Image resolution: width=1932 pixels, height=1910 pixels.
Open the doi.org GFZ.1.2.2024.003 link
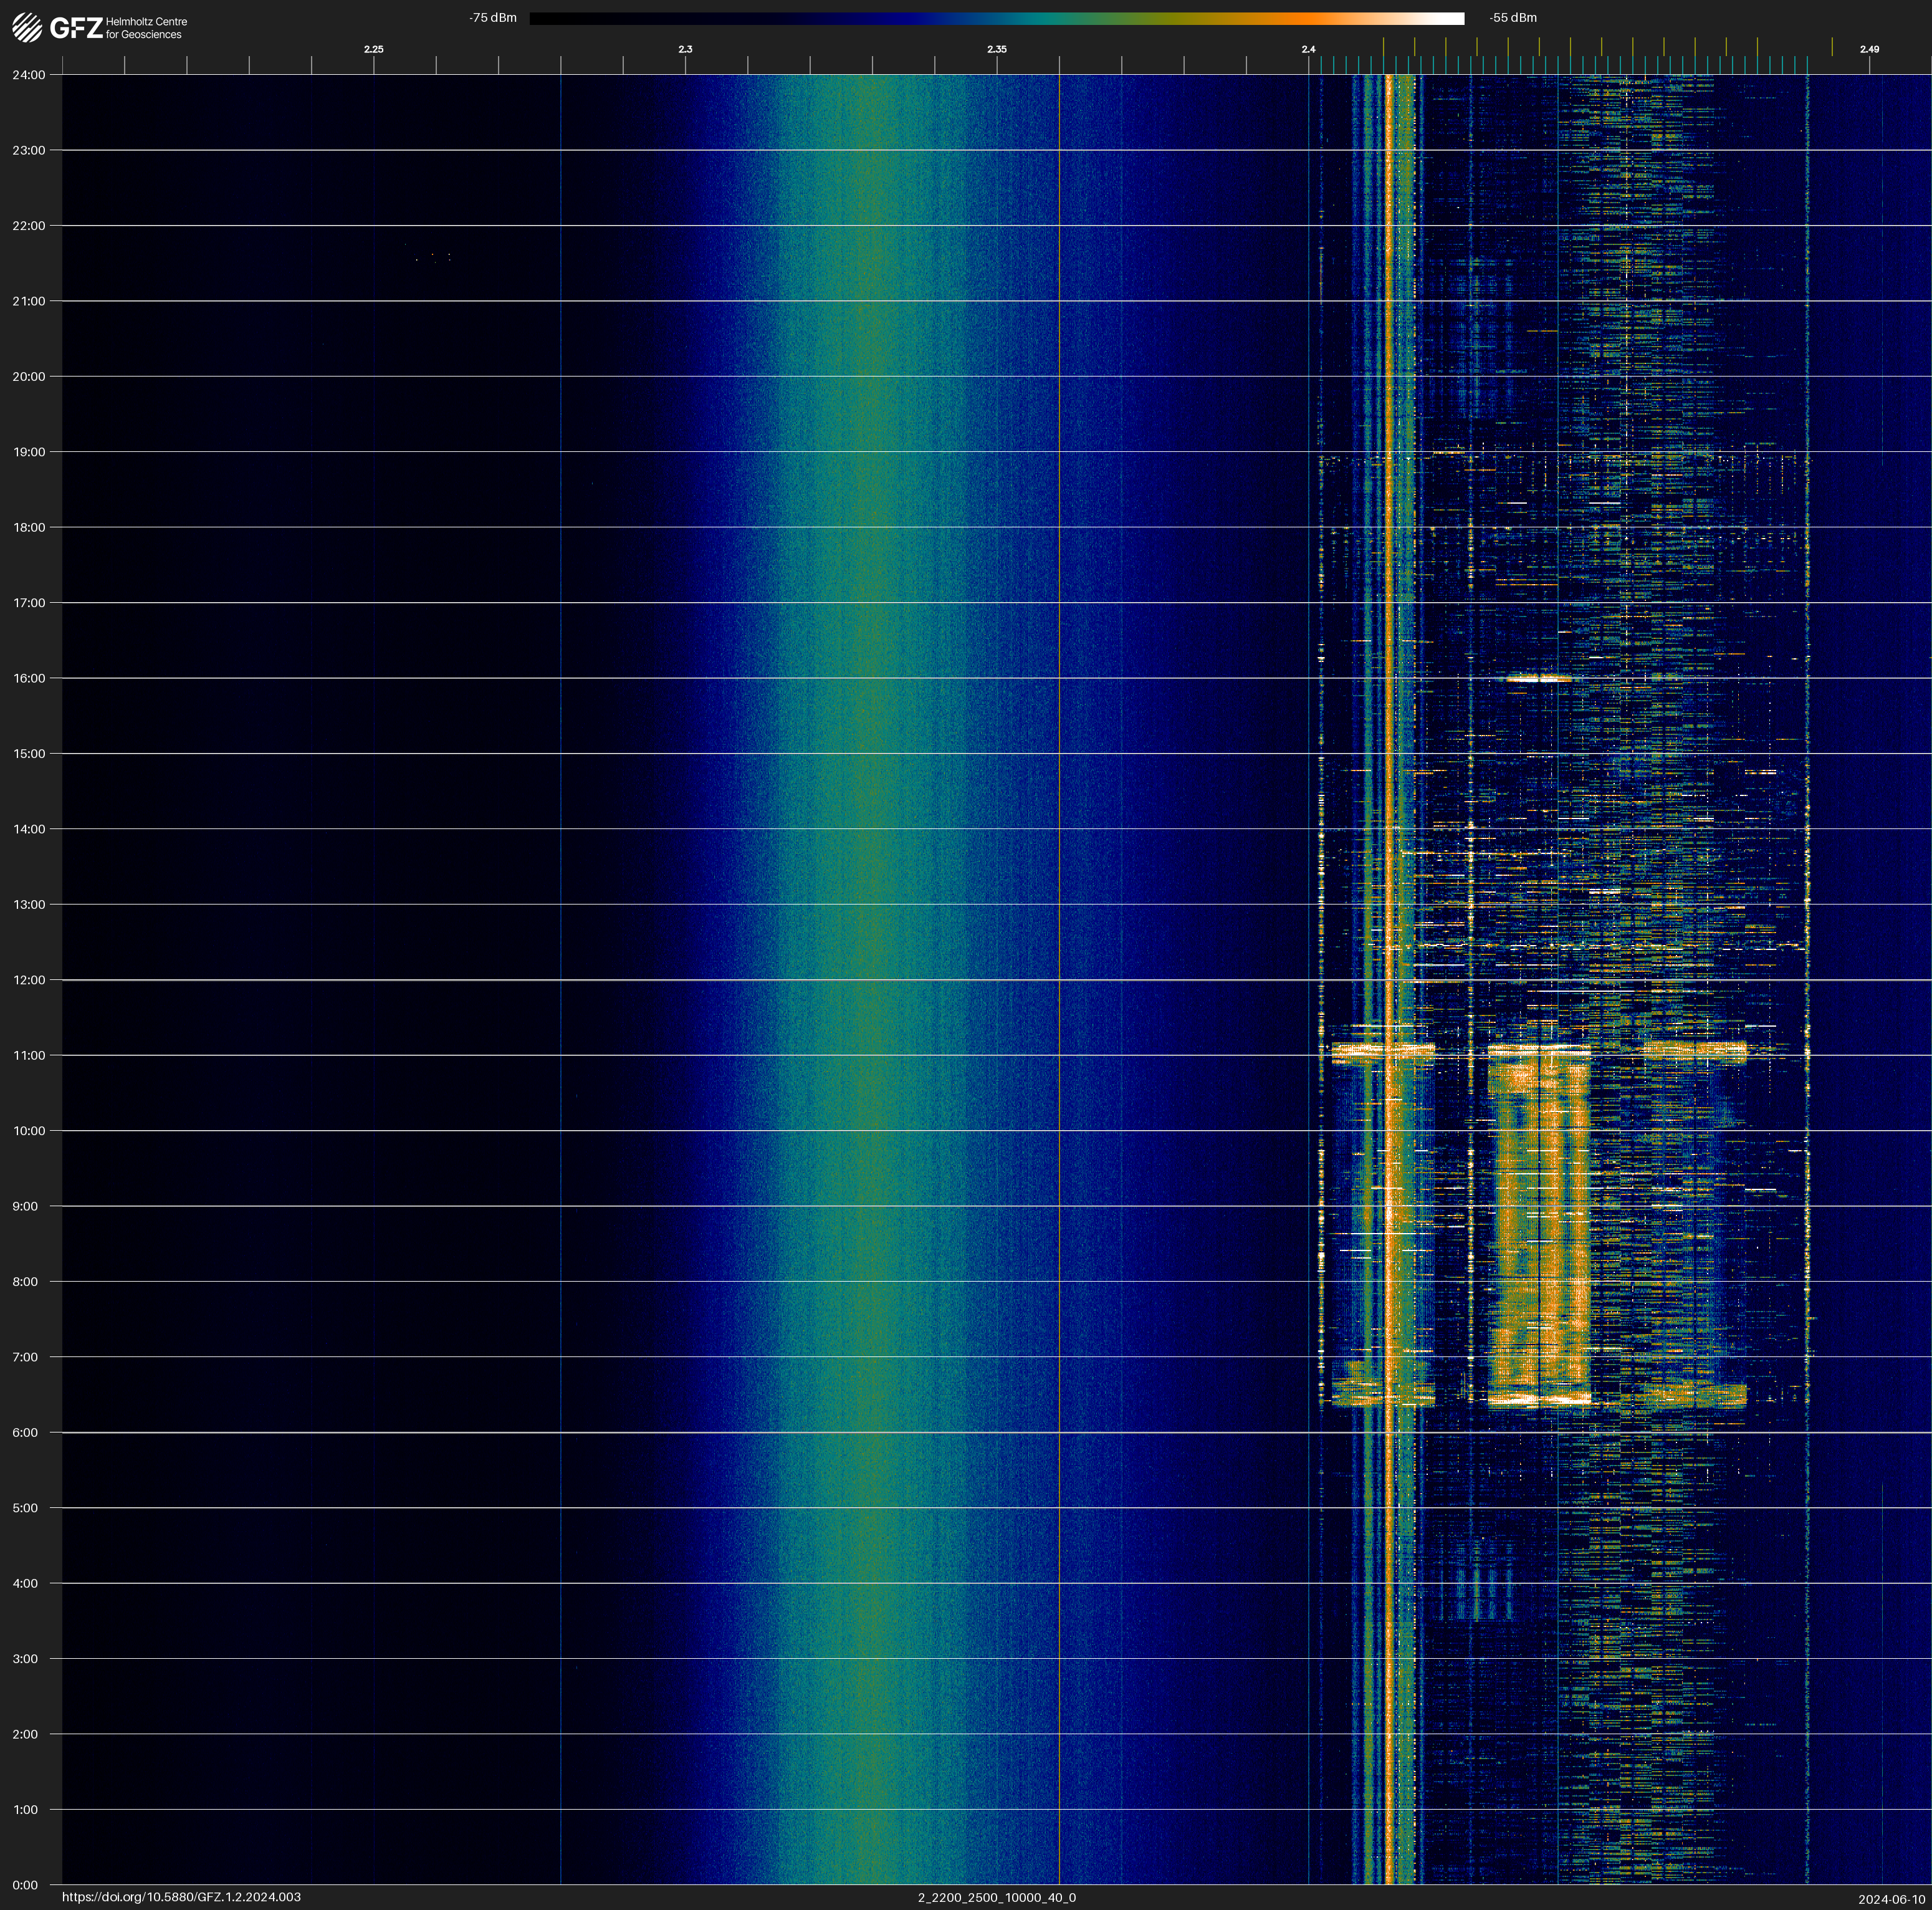pos(181,1897)
